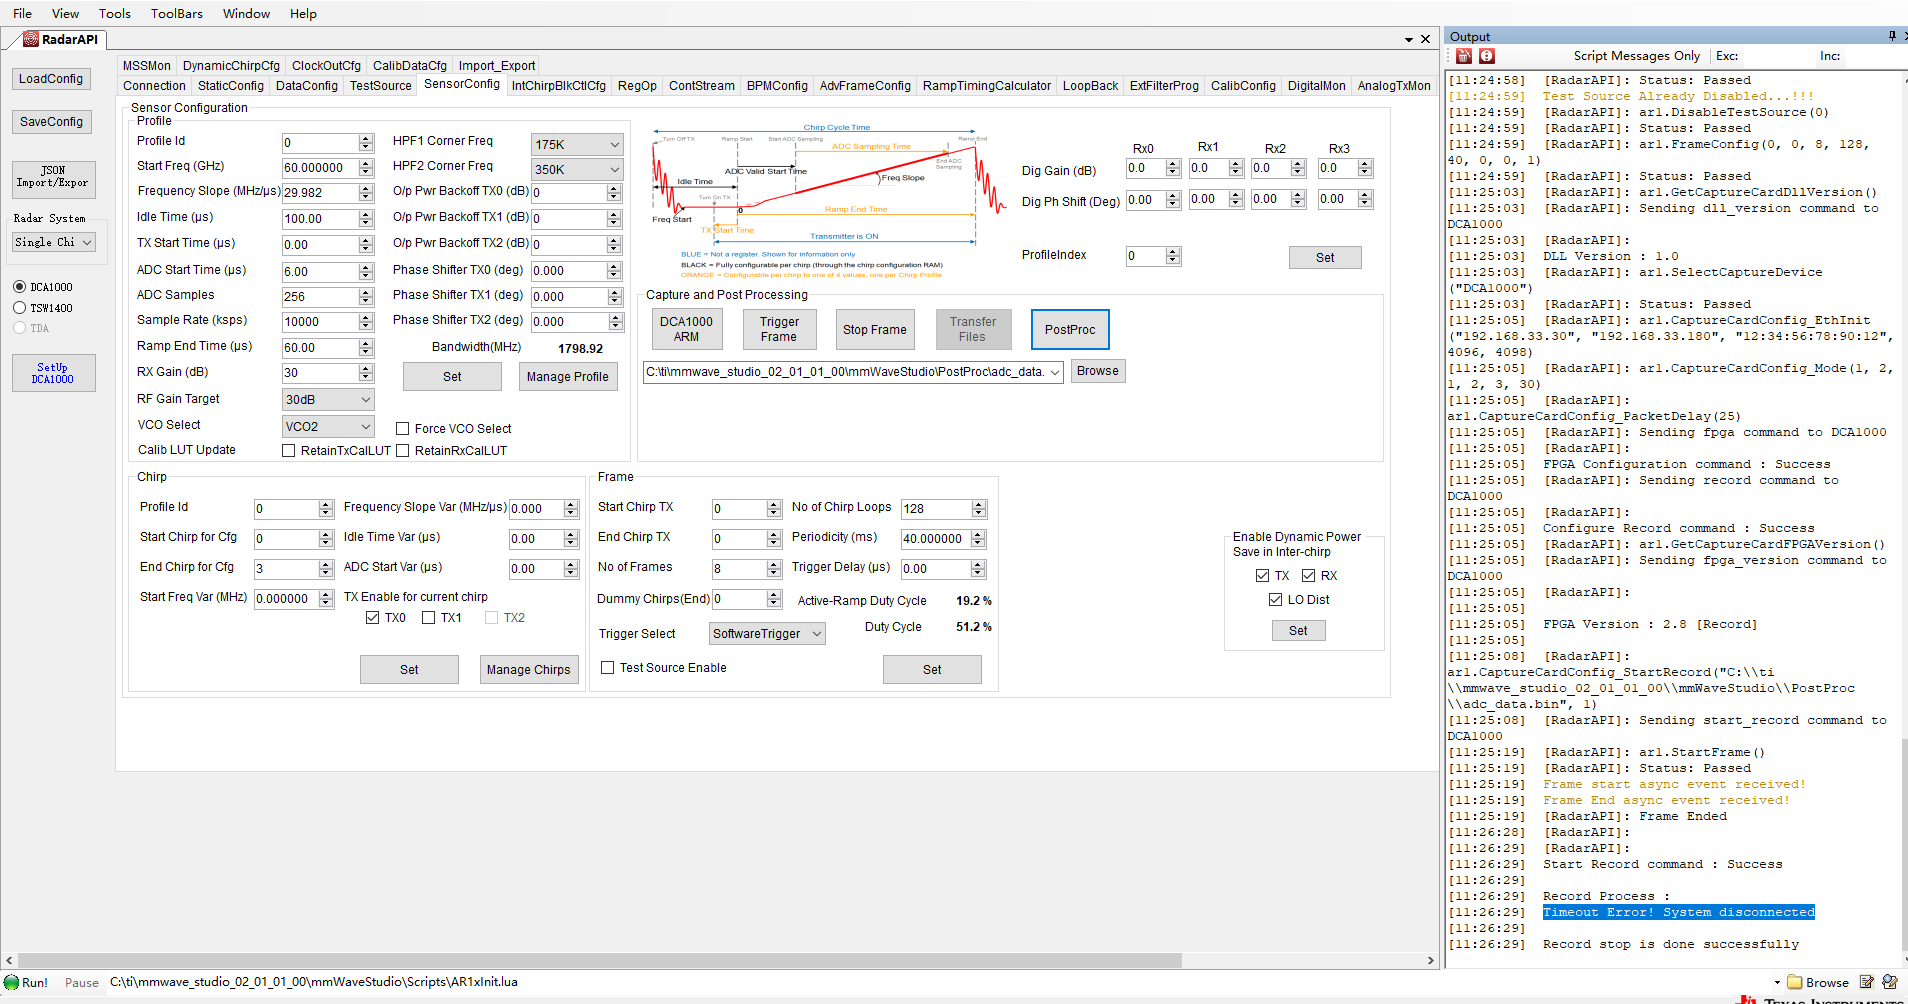Close the RadarAPI document tab
The image size is (1908, 1004).
tap(1426, 39)
